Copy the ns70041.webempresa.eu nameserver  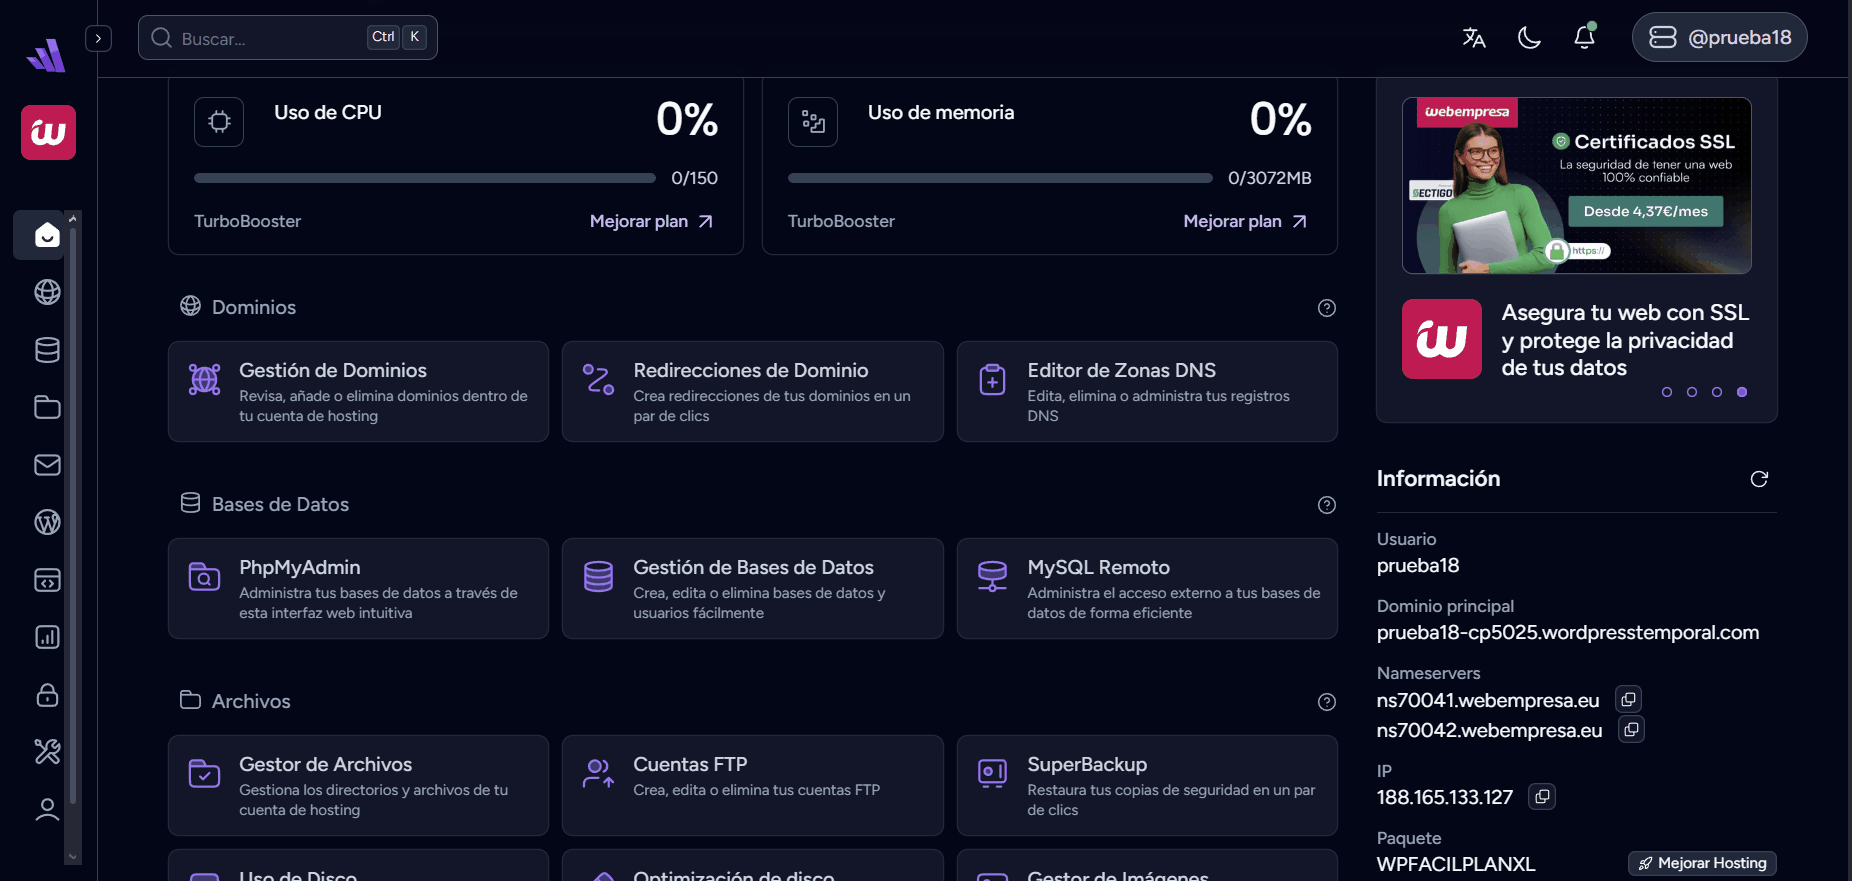click(1628, 699)
